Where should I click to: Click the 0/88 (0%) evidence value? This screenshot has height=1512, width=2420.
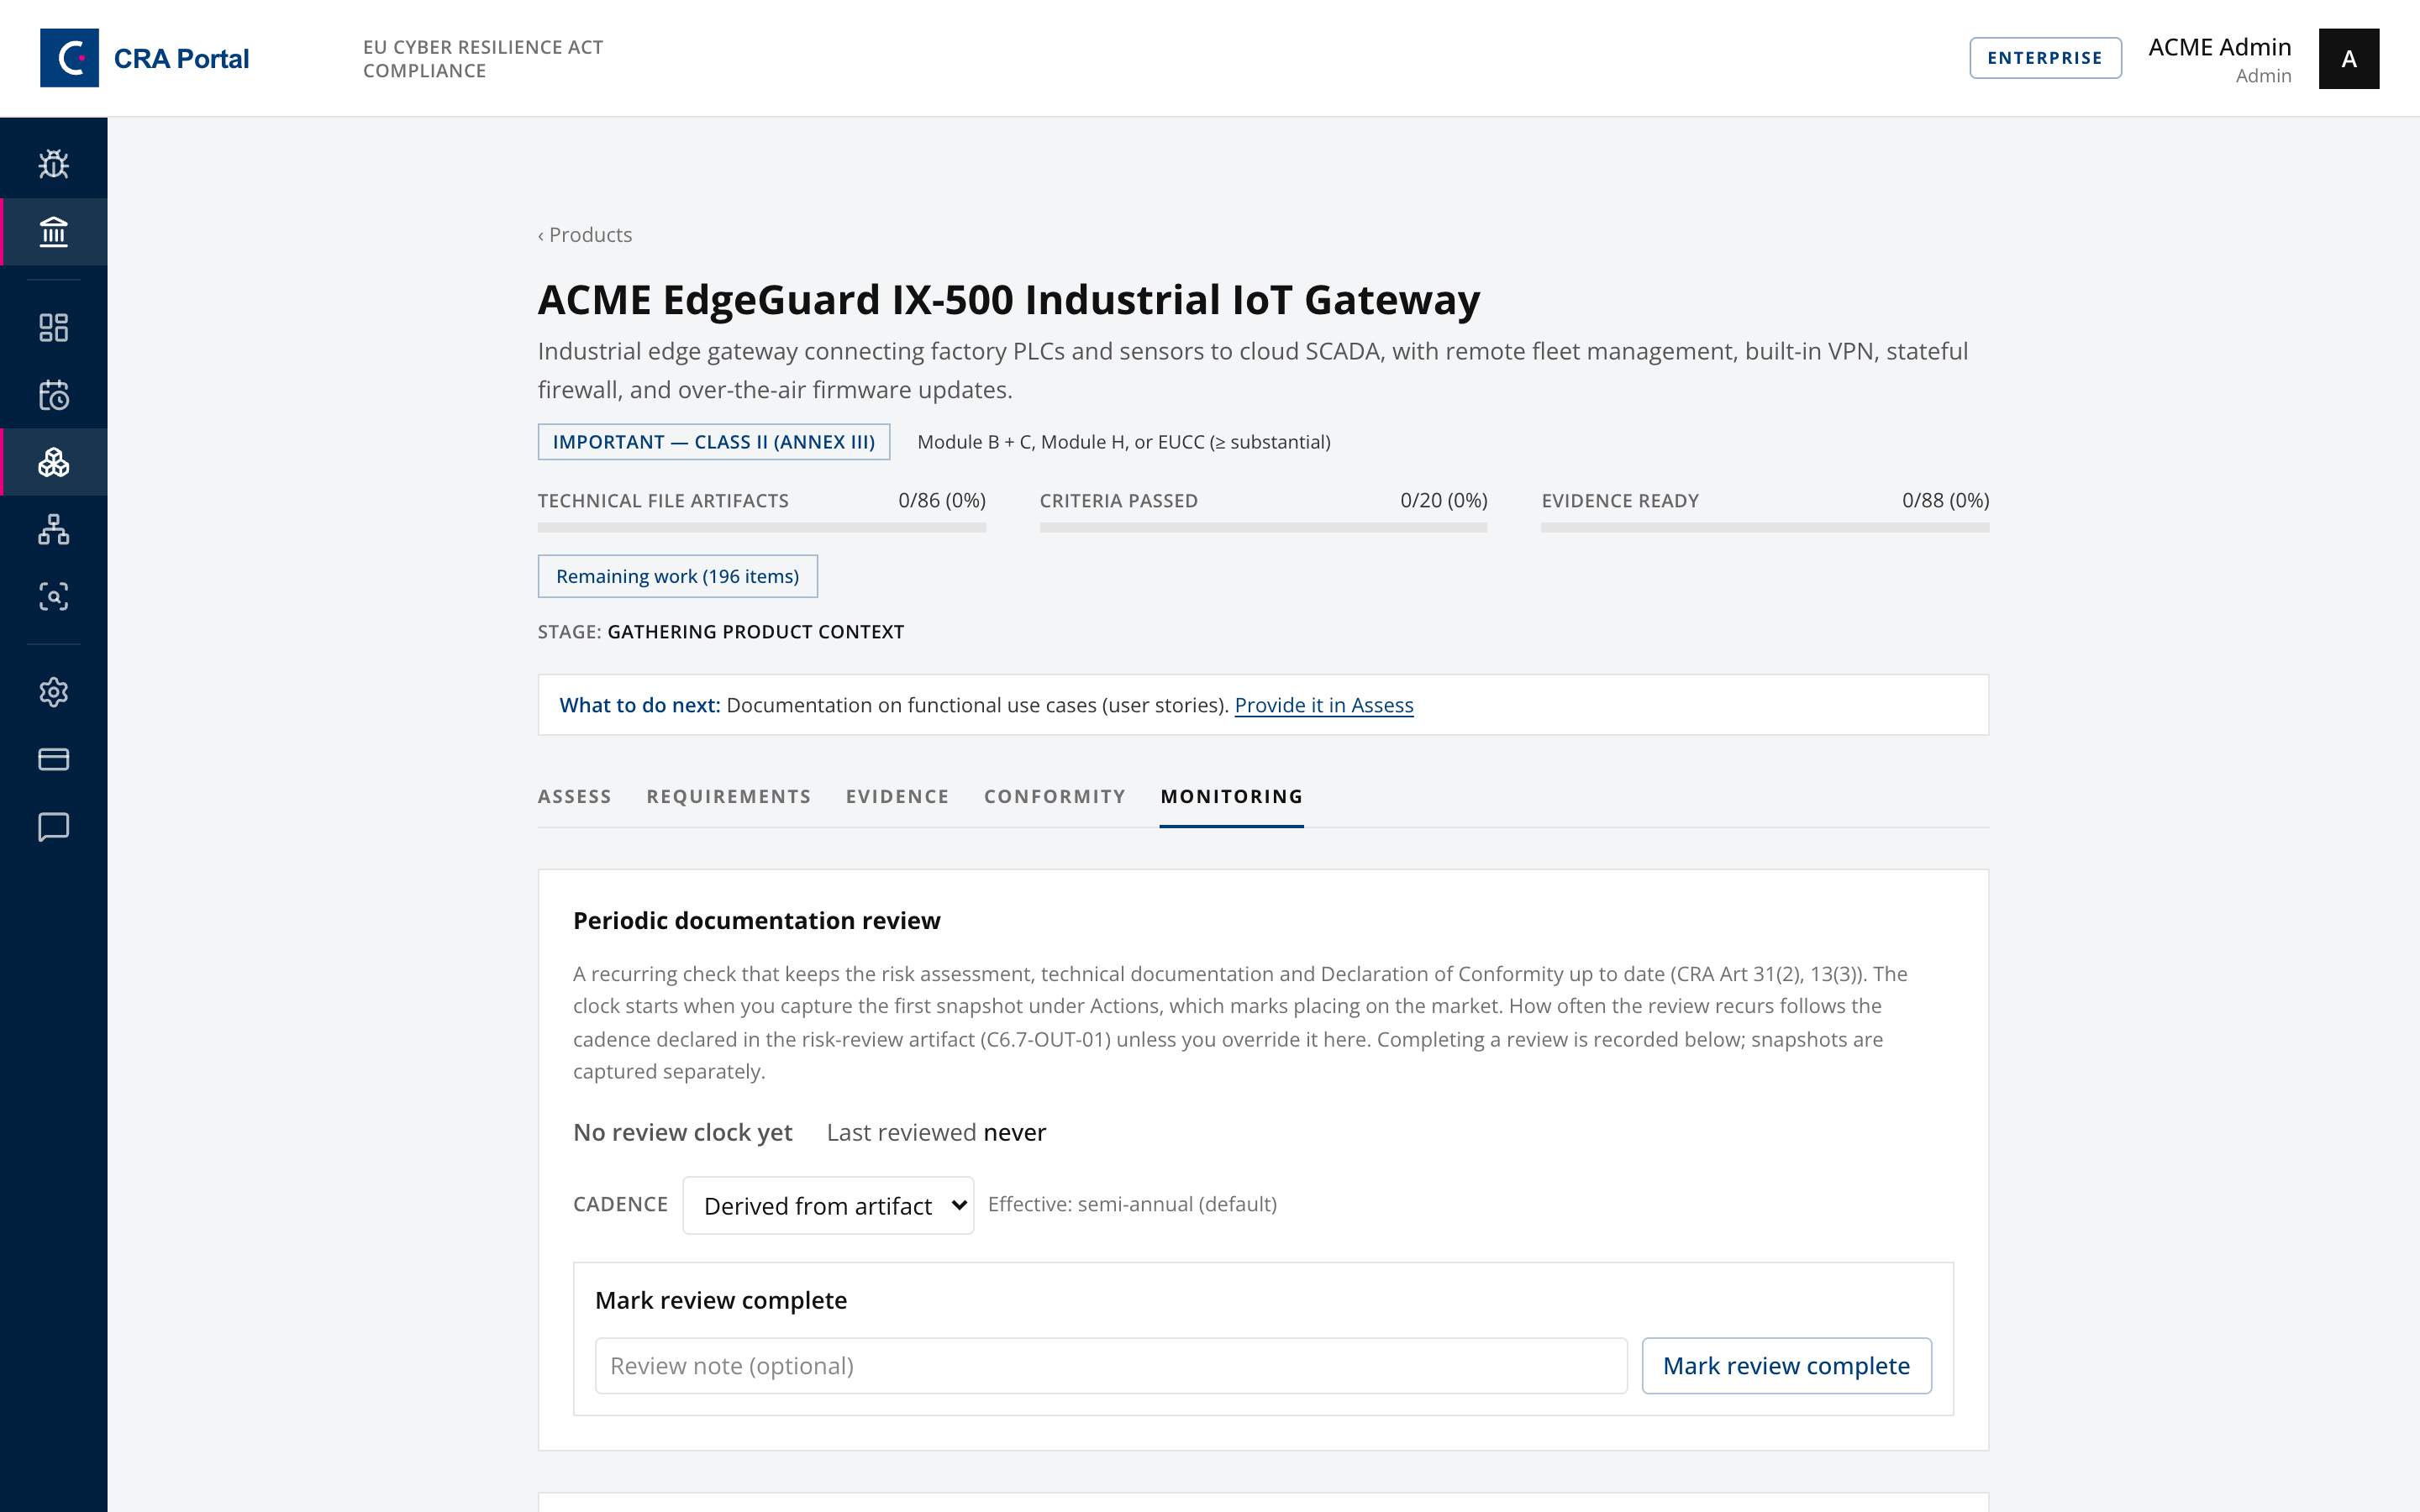[1946, 500]
